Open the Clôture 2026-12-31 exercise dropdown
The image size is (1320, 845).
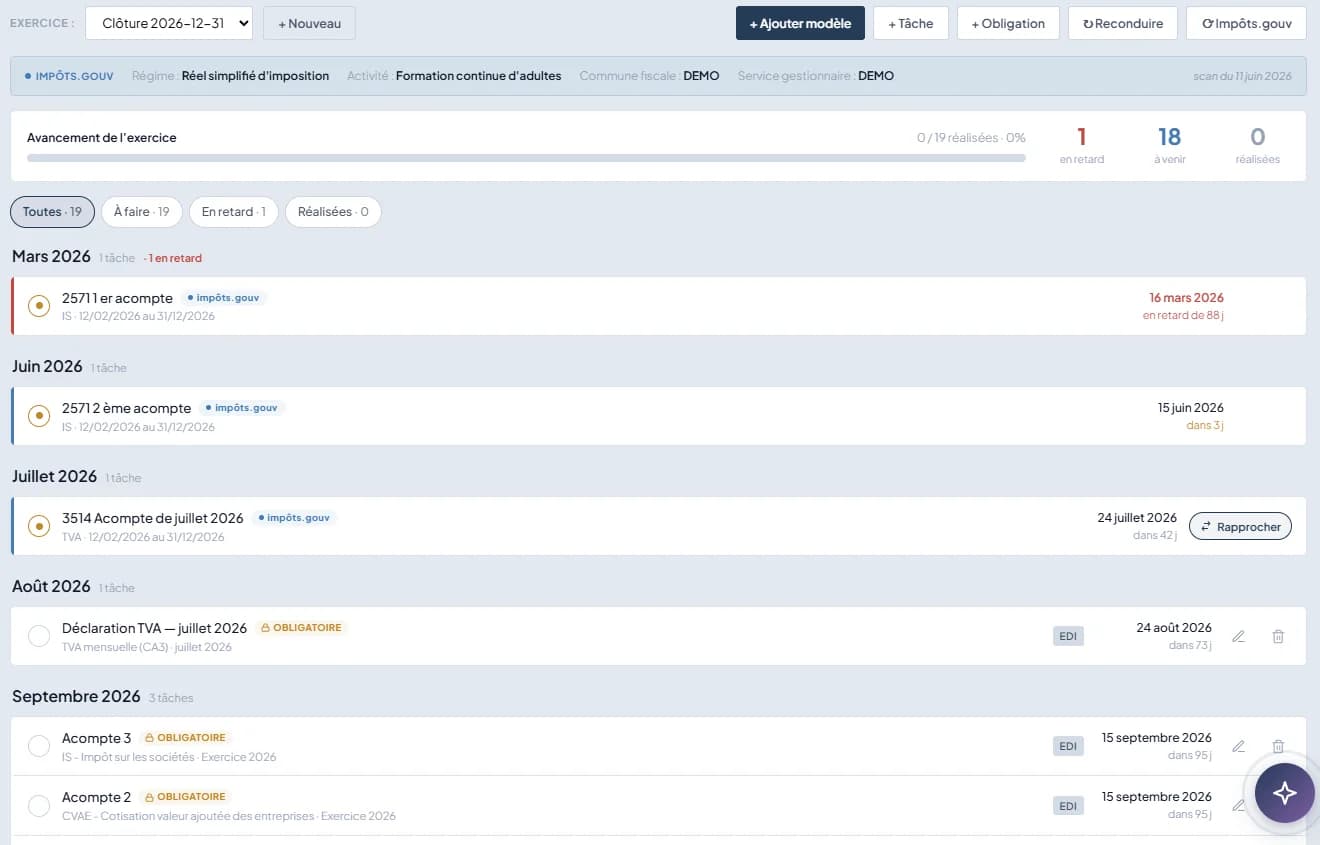[169, 23]
